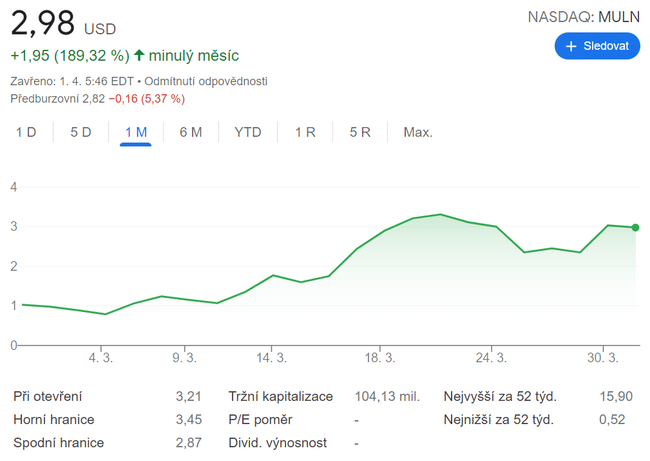Click the Při otevření stat label
Screen dimensions: 650x461
pyautogui.click(x=47, y=397)
